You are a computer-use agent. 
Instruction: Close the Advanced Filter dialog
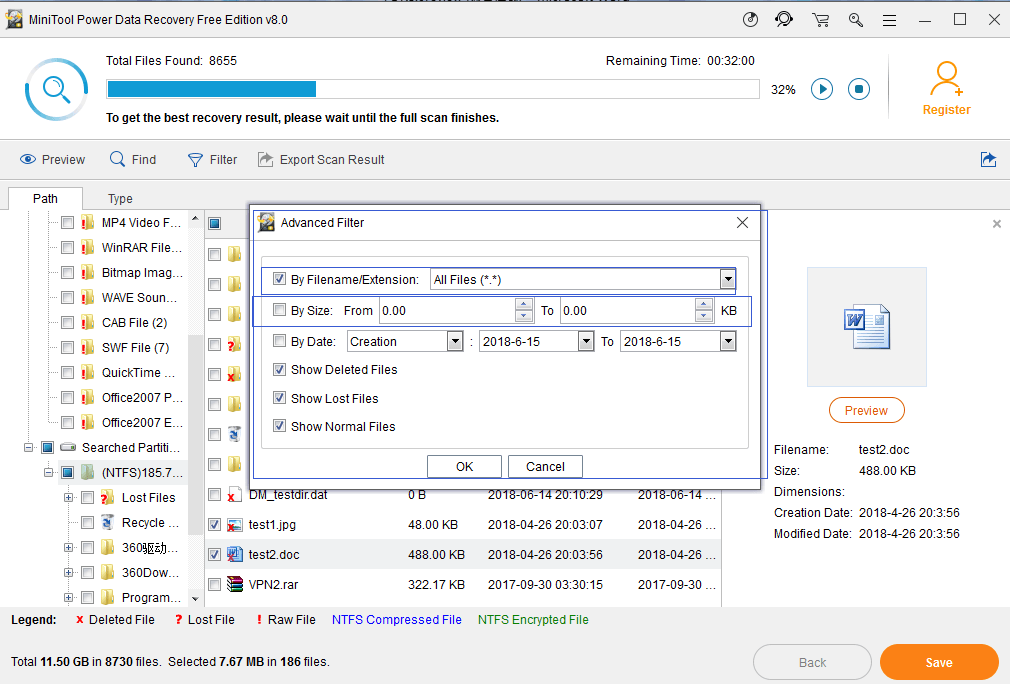pyautogui.click(x=742, y=222)
